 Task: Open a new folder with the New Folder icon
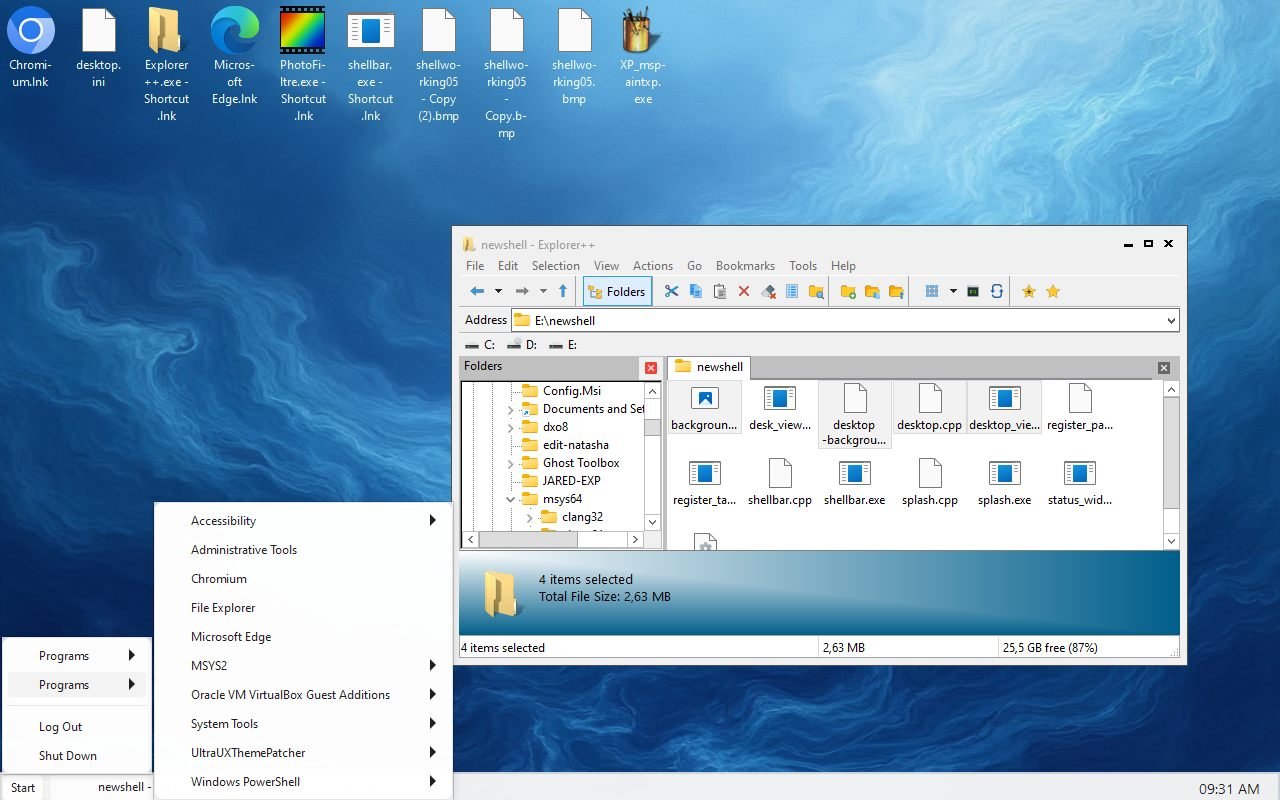[845, 291]
